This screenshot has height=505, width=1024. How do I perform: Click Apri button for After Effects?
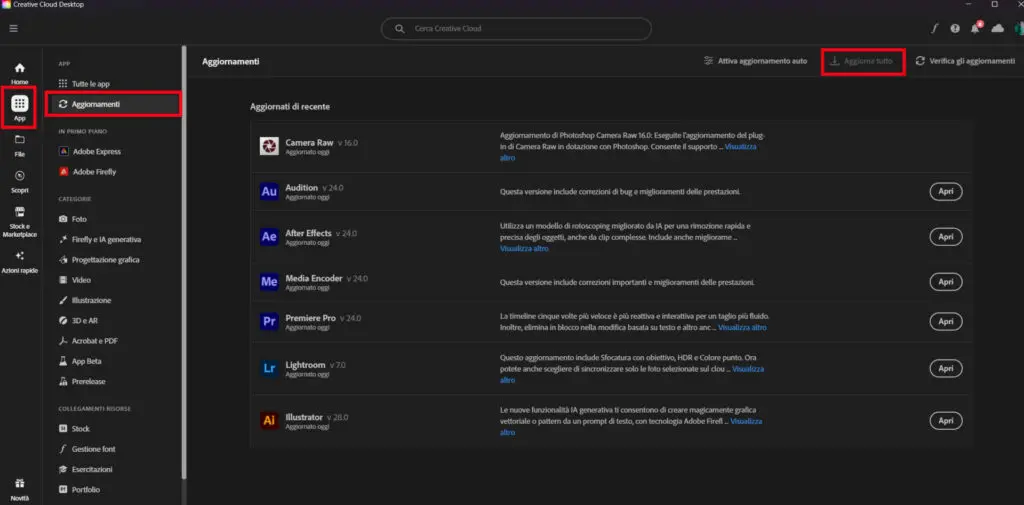coord(946,236)
